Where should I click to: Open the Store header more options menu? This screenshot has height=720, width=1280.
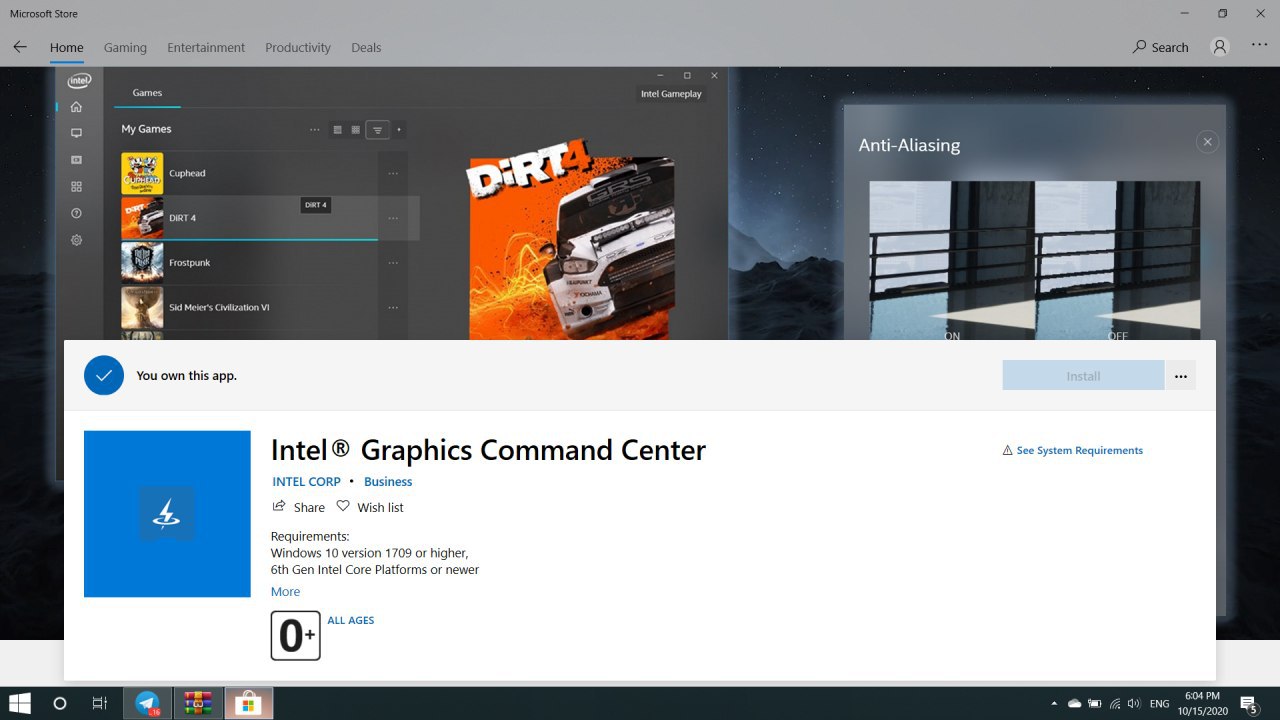click(1259, 46)
